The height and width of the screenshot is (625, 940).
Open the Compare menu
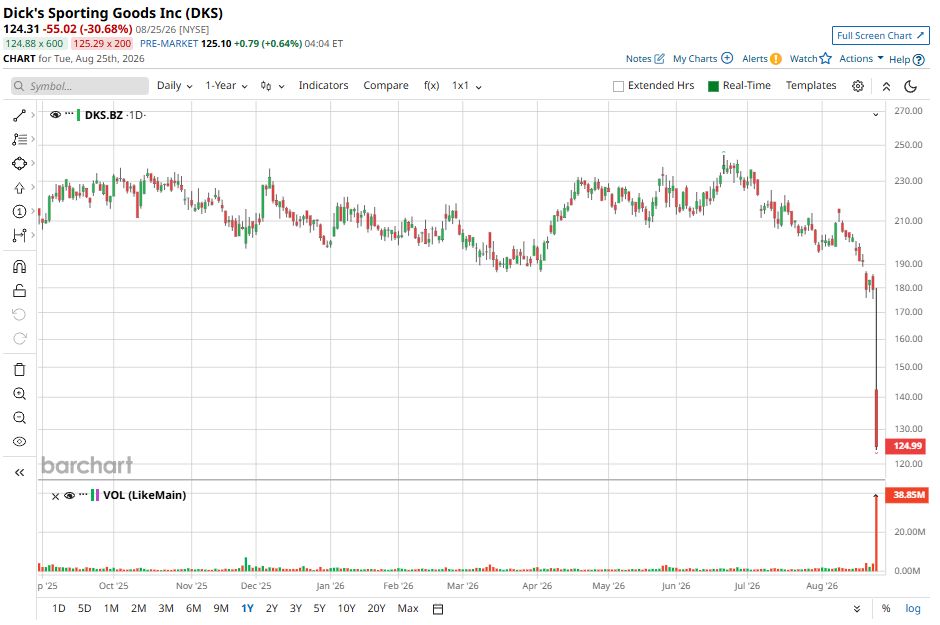(x=385, y=86)
